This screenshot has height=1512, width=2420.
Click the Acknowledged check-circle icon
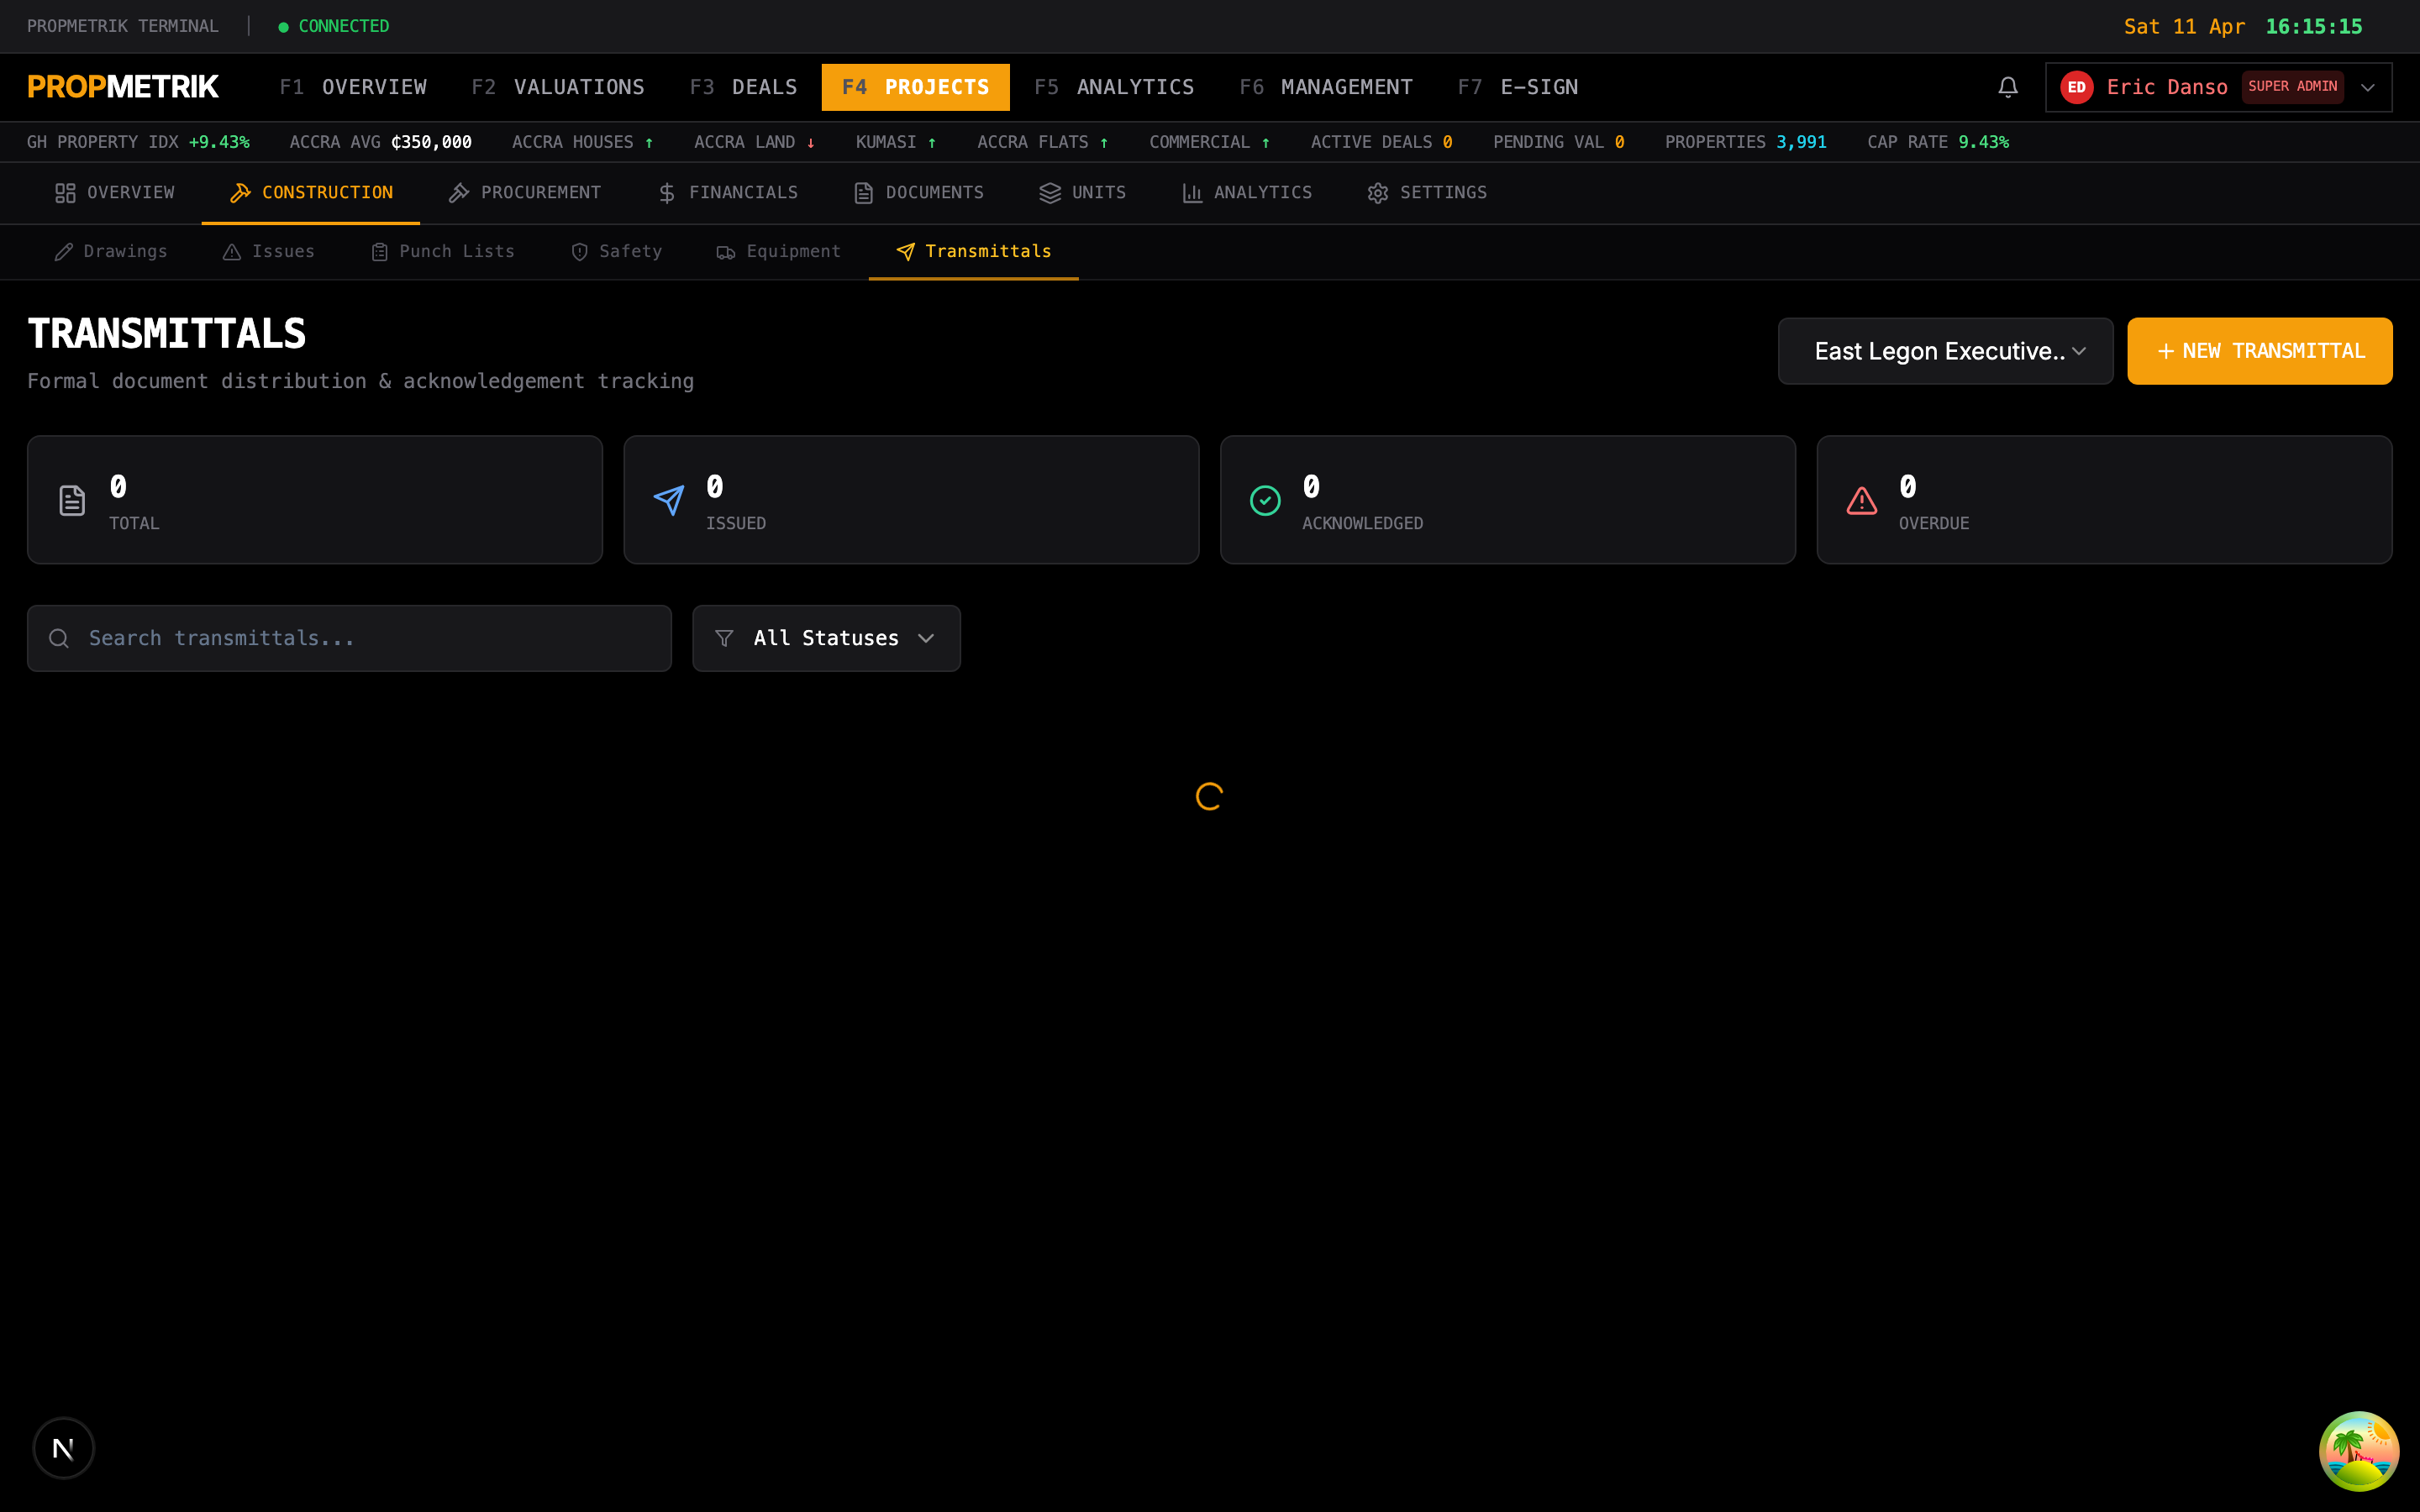[x=1265, y=500]
